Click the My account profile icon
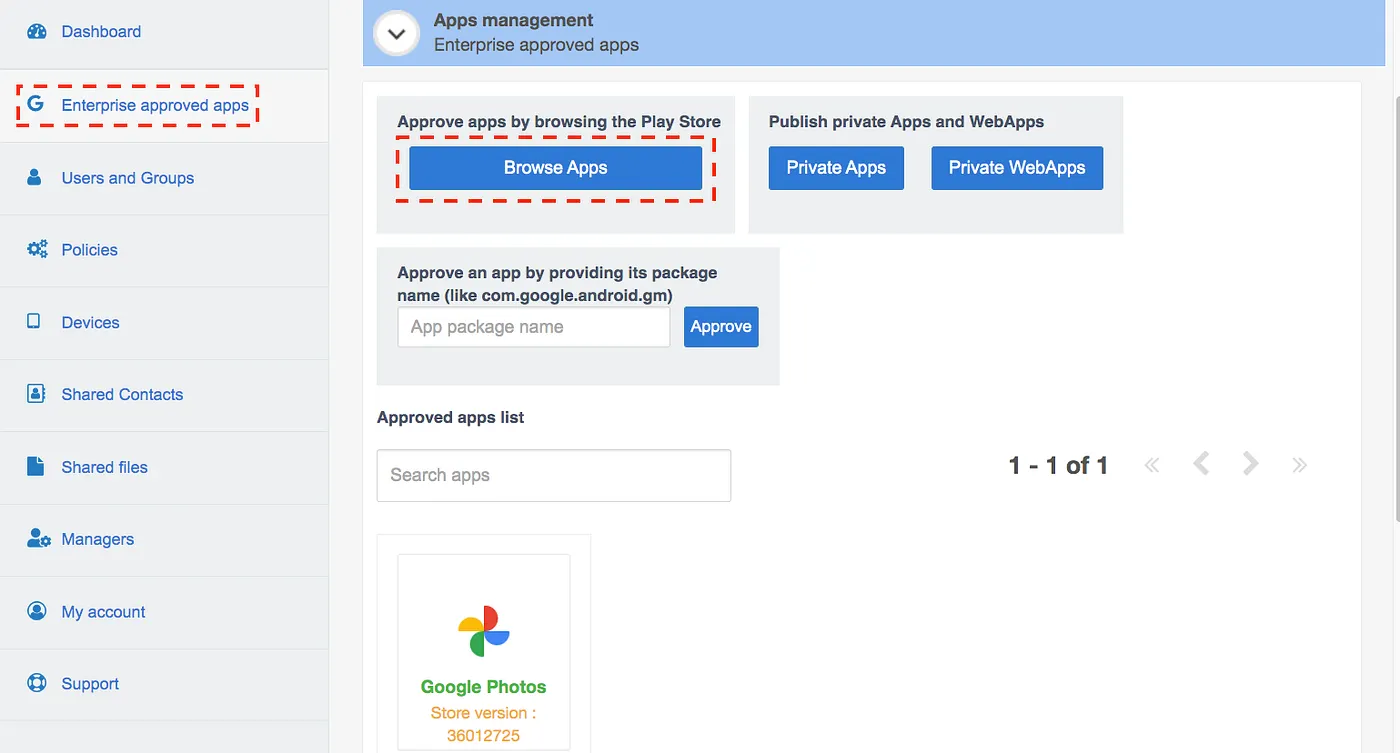The height and width of the screenshot is (753, 1400). 37,611
